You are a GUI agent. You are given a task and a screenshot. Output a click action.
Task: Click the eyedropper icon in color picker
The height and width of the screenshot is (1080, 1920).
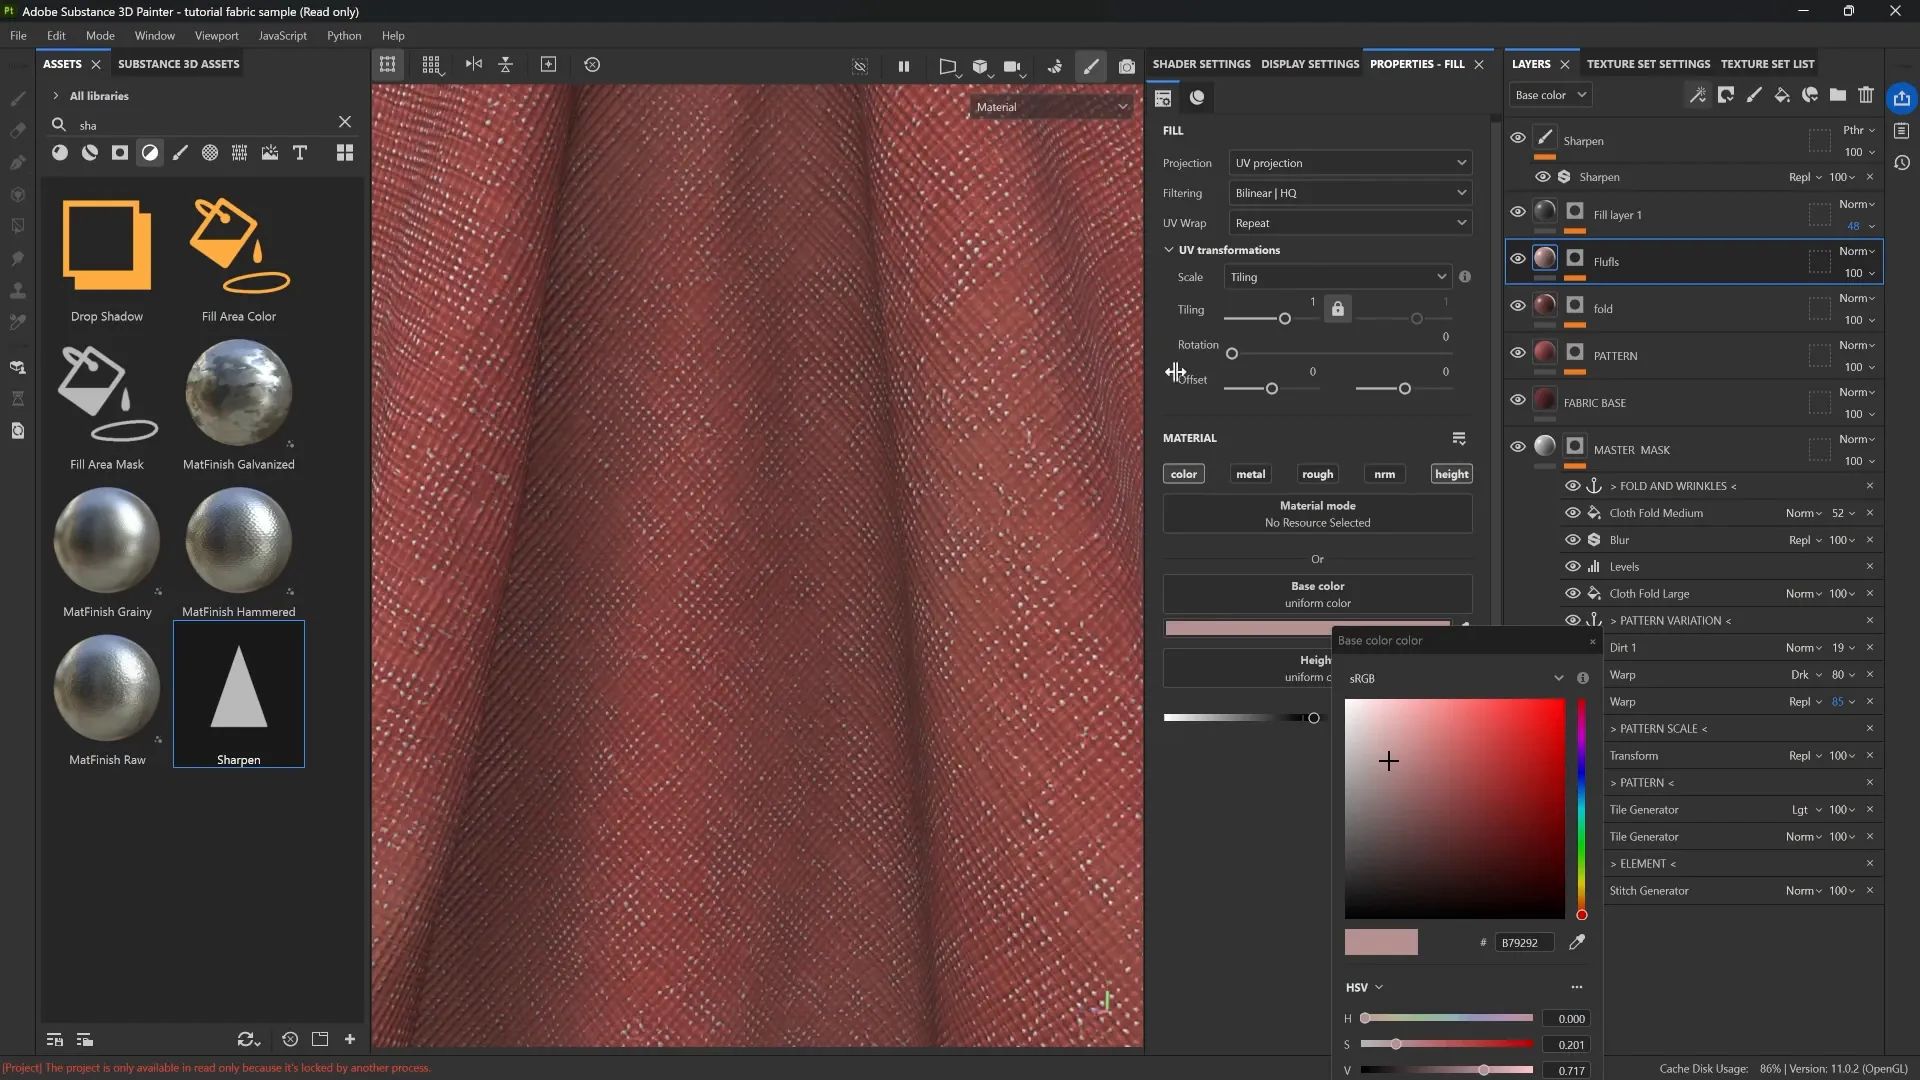tap(1577, 942)
